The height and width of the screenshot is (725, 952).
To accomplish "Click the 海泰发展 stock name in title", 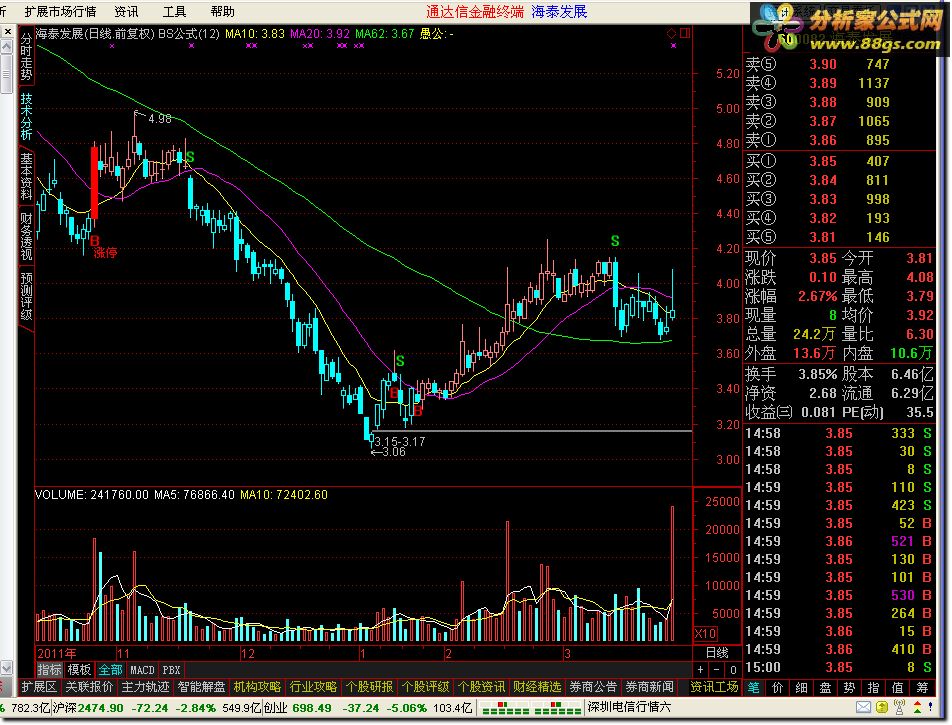I will [559, 12].
